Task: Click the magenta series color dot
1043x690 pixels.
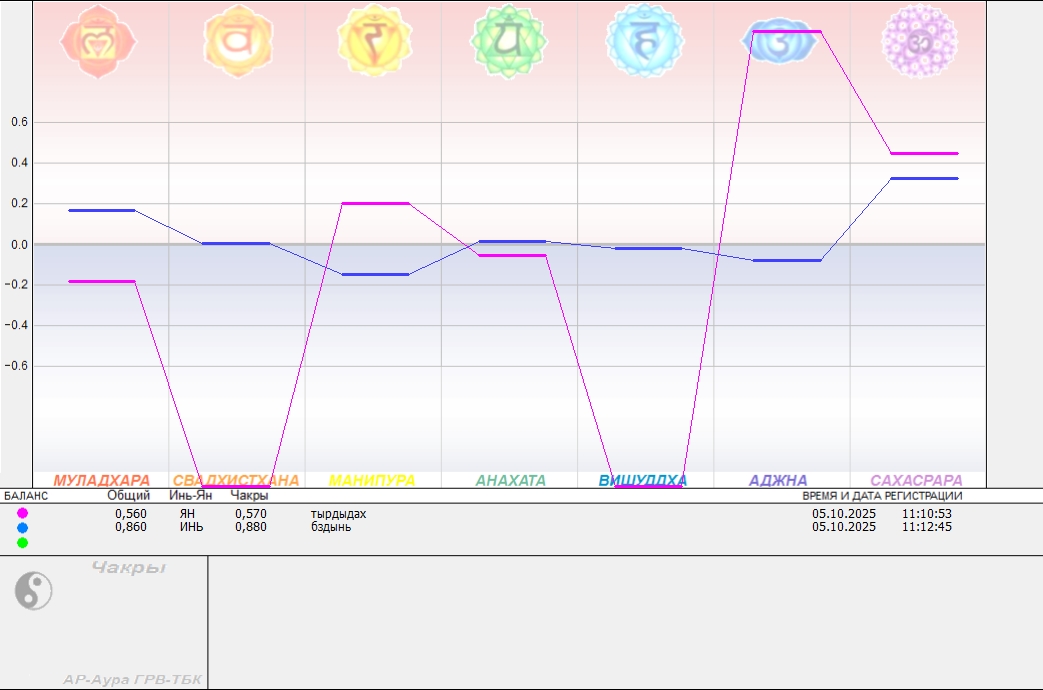Action: click(x=23, y=513)
